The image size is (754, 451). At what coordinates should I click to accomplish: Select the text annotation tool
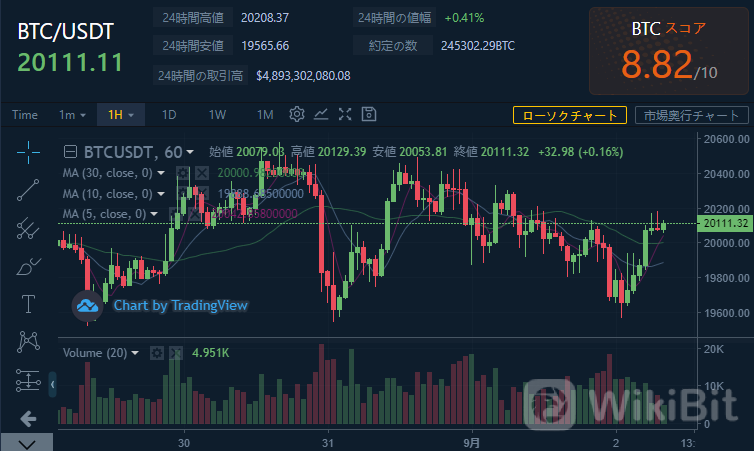tap(28, 304)
